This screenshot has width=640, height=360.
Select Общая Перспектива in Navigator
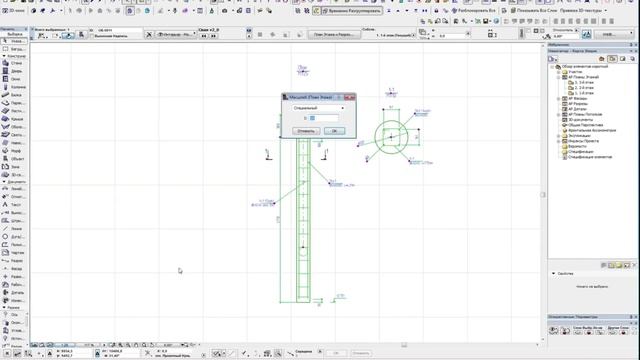coord(582,125)
